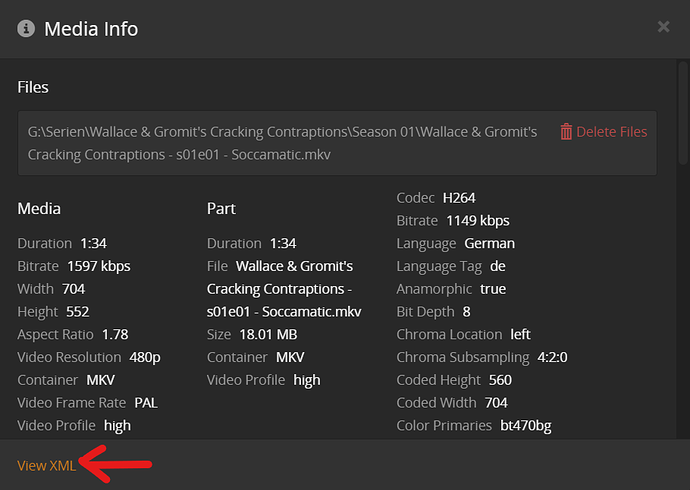Viewport: 690px width, 490px height.
Task: Click the 1149 kbps bitrate value
Action: click(x=478, y=220)
